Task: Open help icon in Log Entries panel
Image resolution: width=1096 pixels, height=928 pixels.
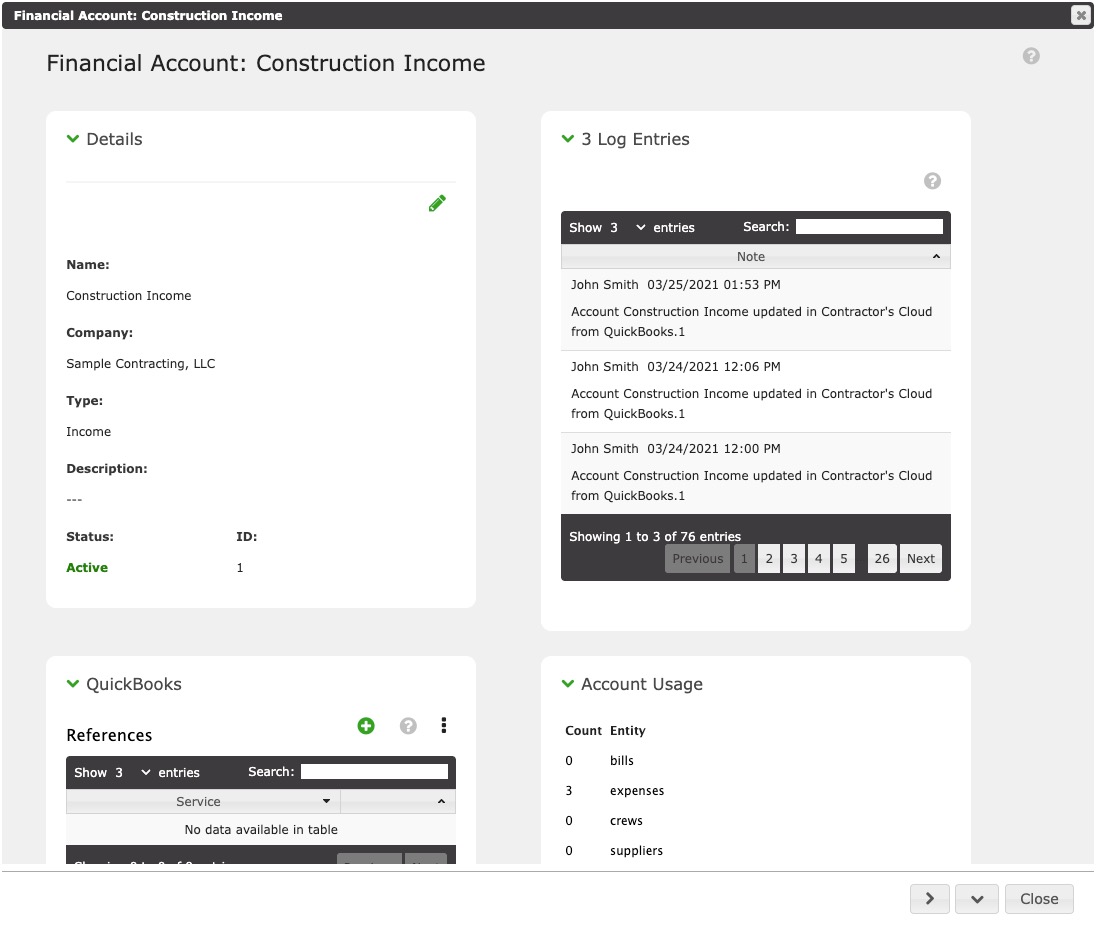Action: click(932, 181)
